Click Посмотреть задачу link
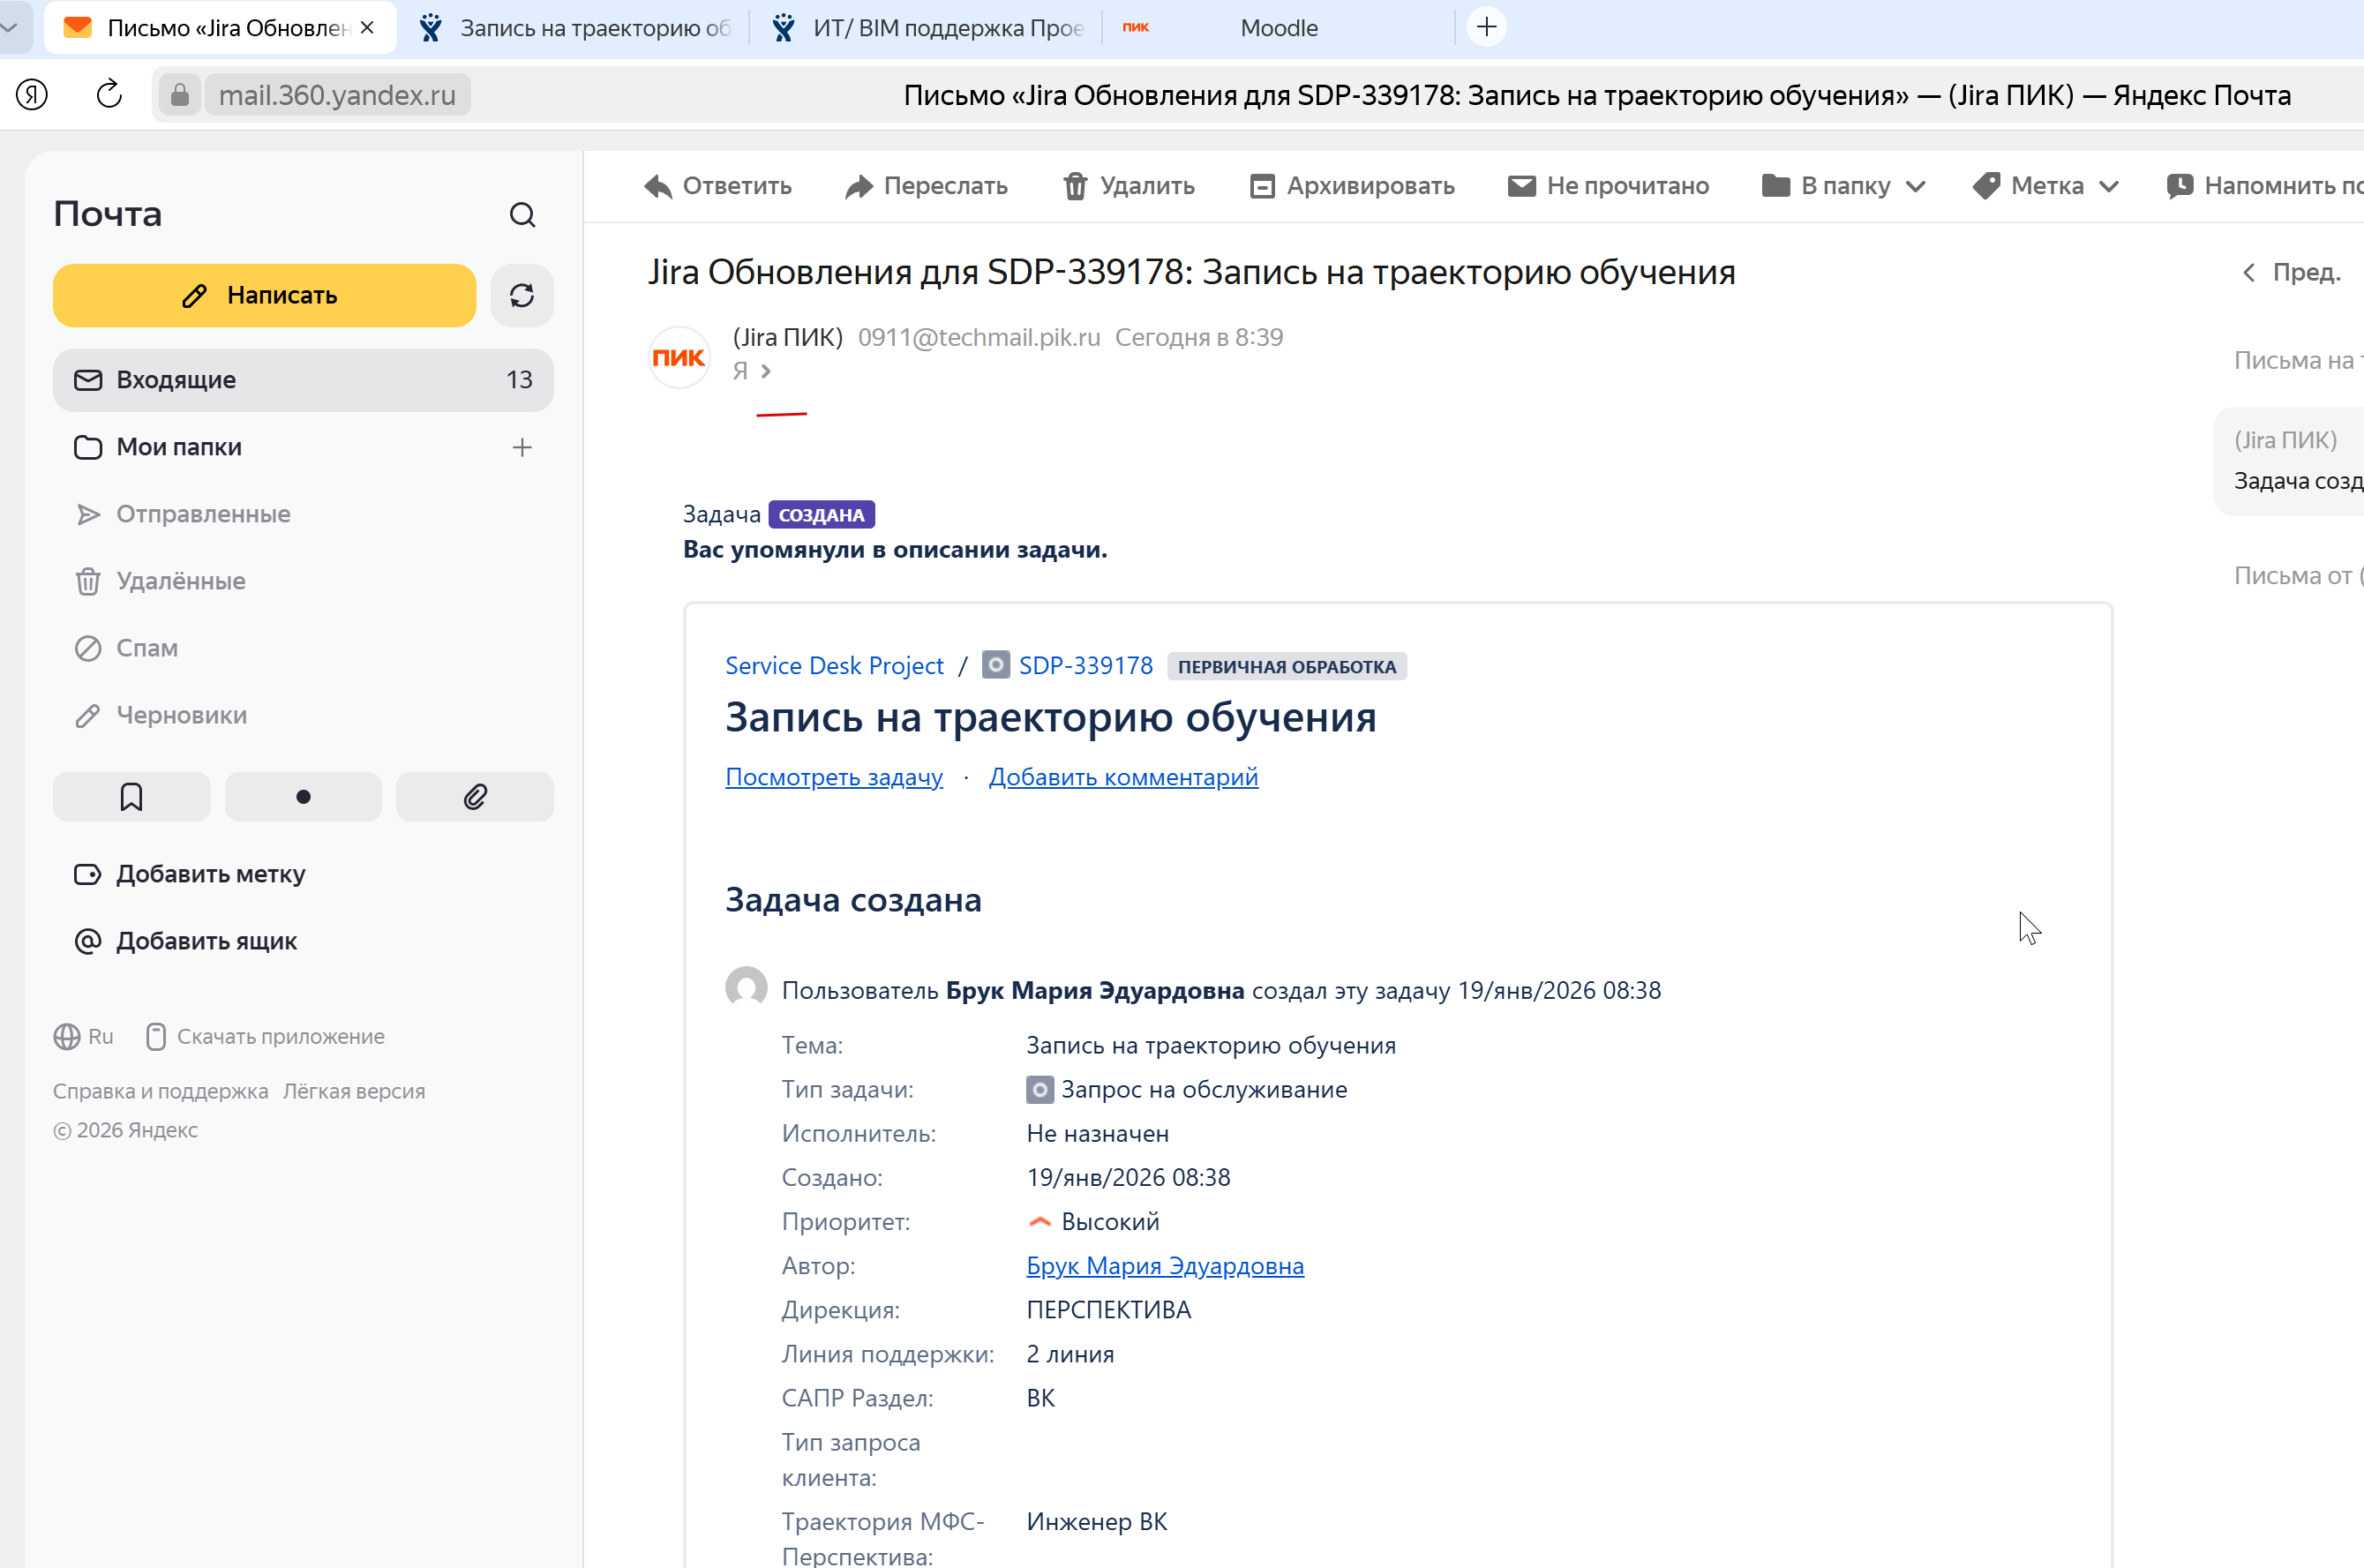 (833, 777)
